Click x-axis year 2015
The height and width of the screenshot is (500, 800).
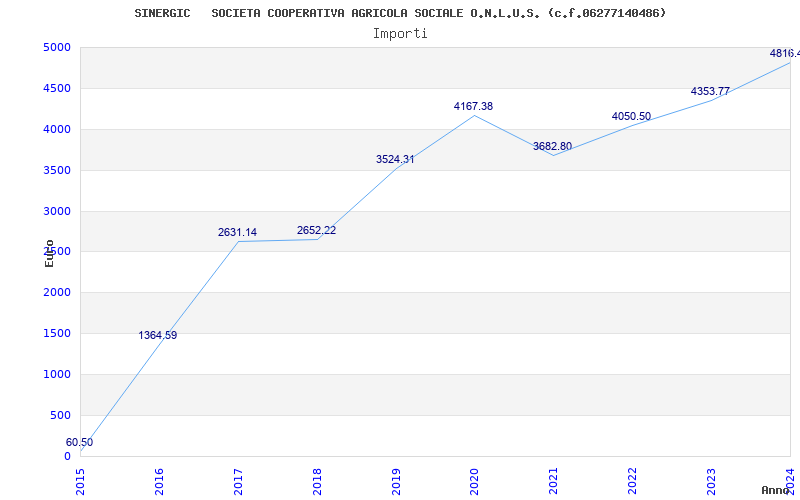[80, 482]
